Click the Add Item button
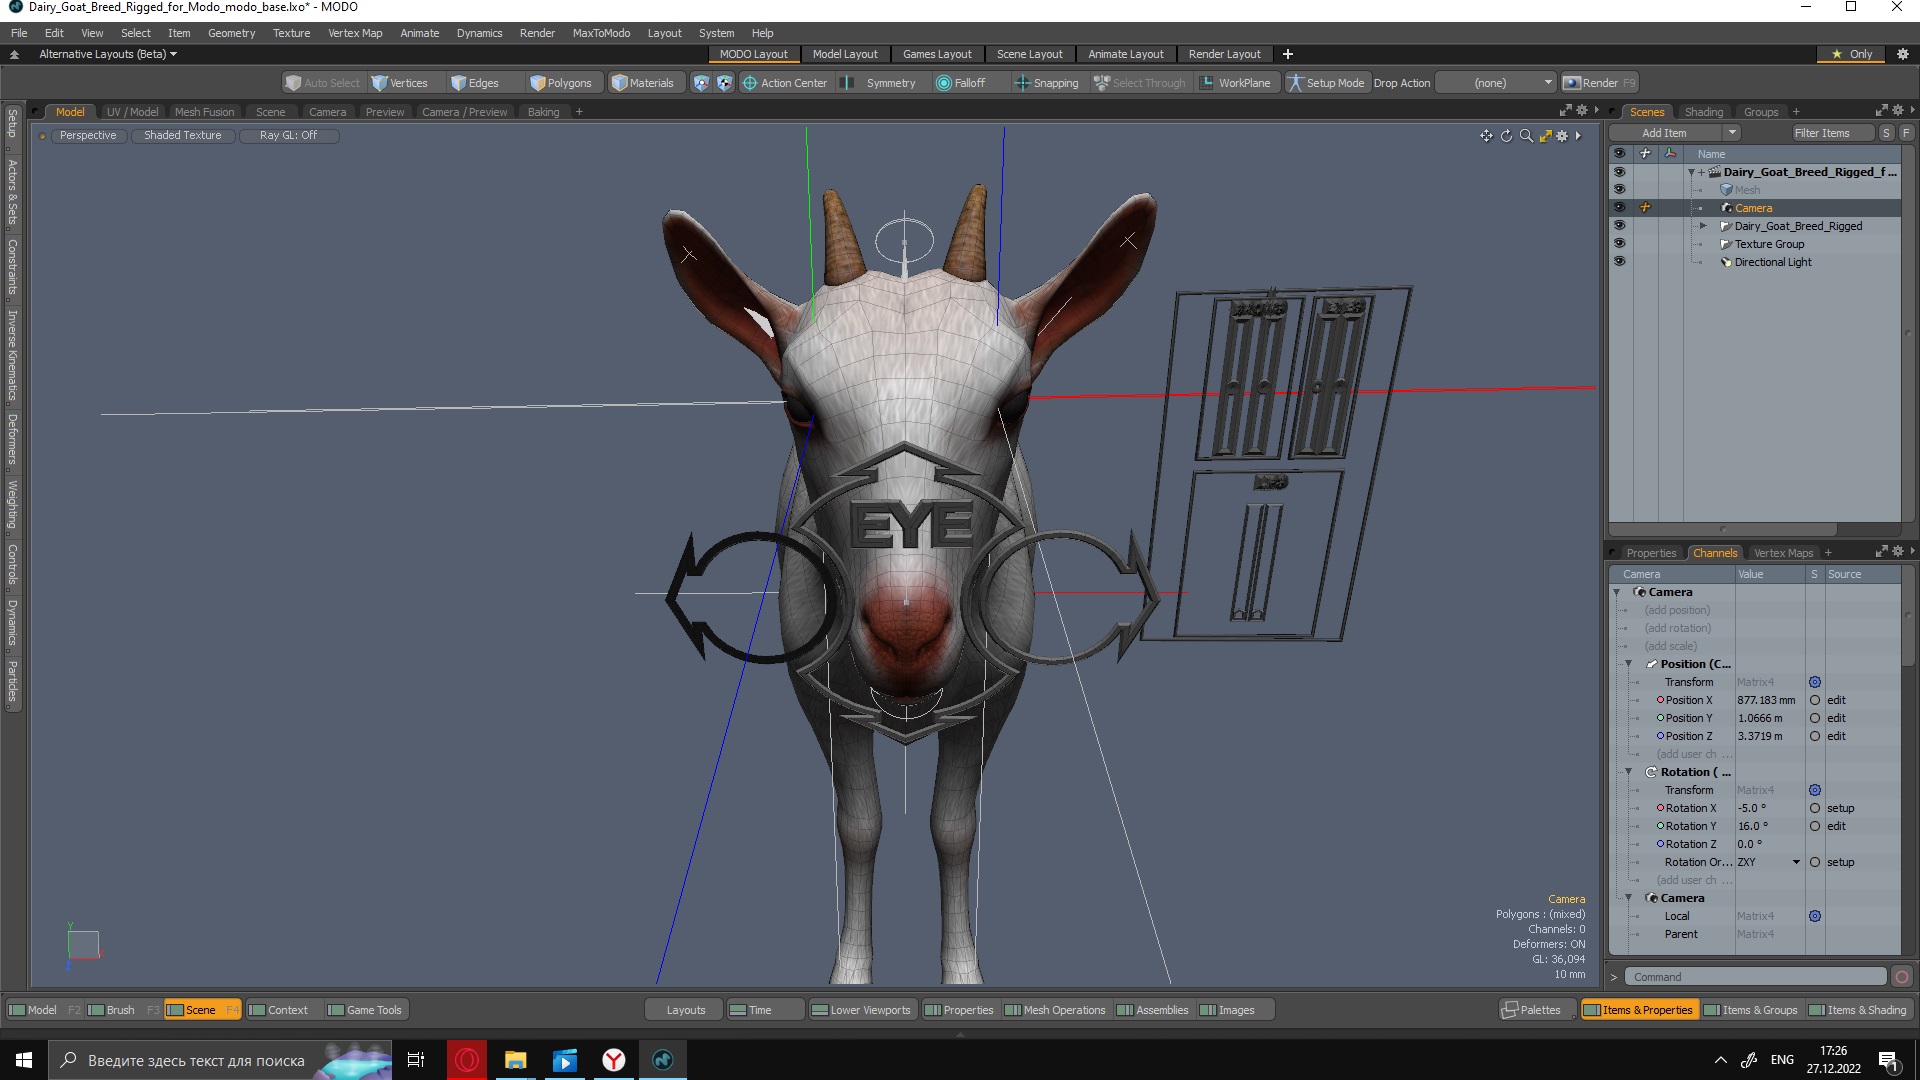The height and width of the screenshot is (1080, 1920). [1665, 133]
